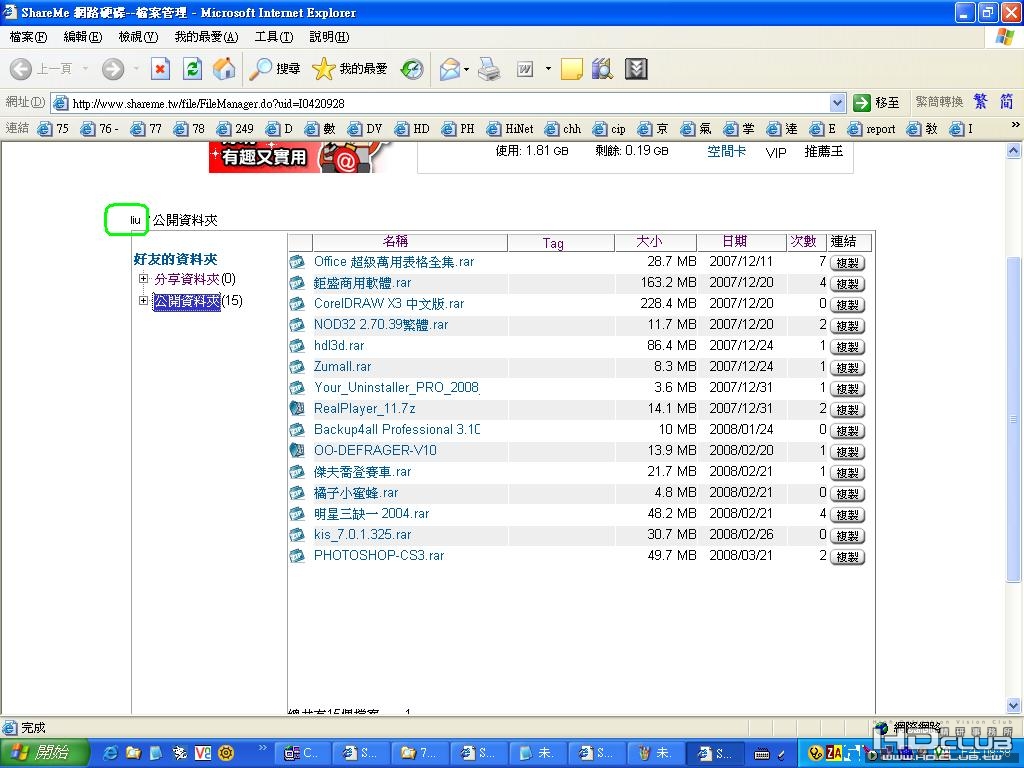Sort by 日期 column header
Viewport: 1024px width, 768px height.
coord(742,242)
